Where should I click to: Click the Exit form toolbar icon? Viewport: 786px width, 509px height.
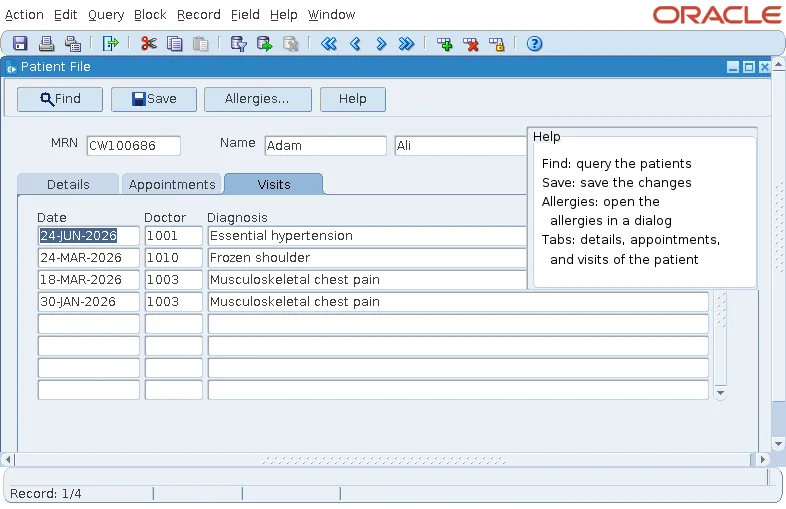(x=110, y=44)
